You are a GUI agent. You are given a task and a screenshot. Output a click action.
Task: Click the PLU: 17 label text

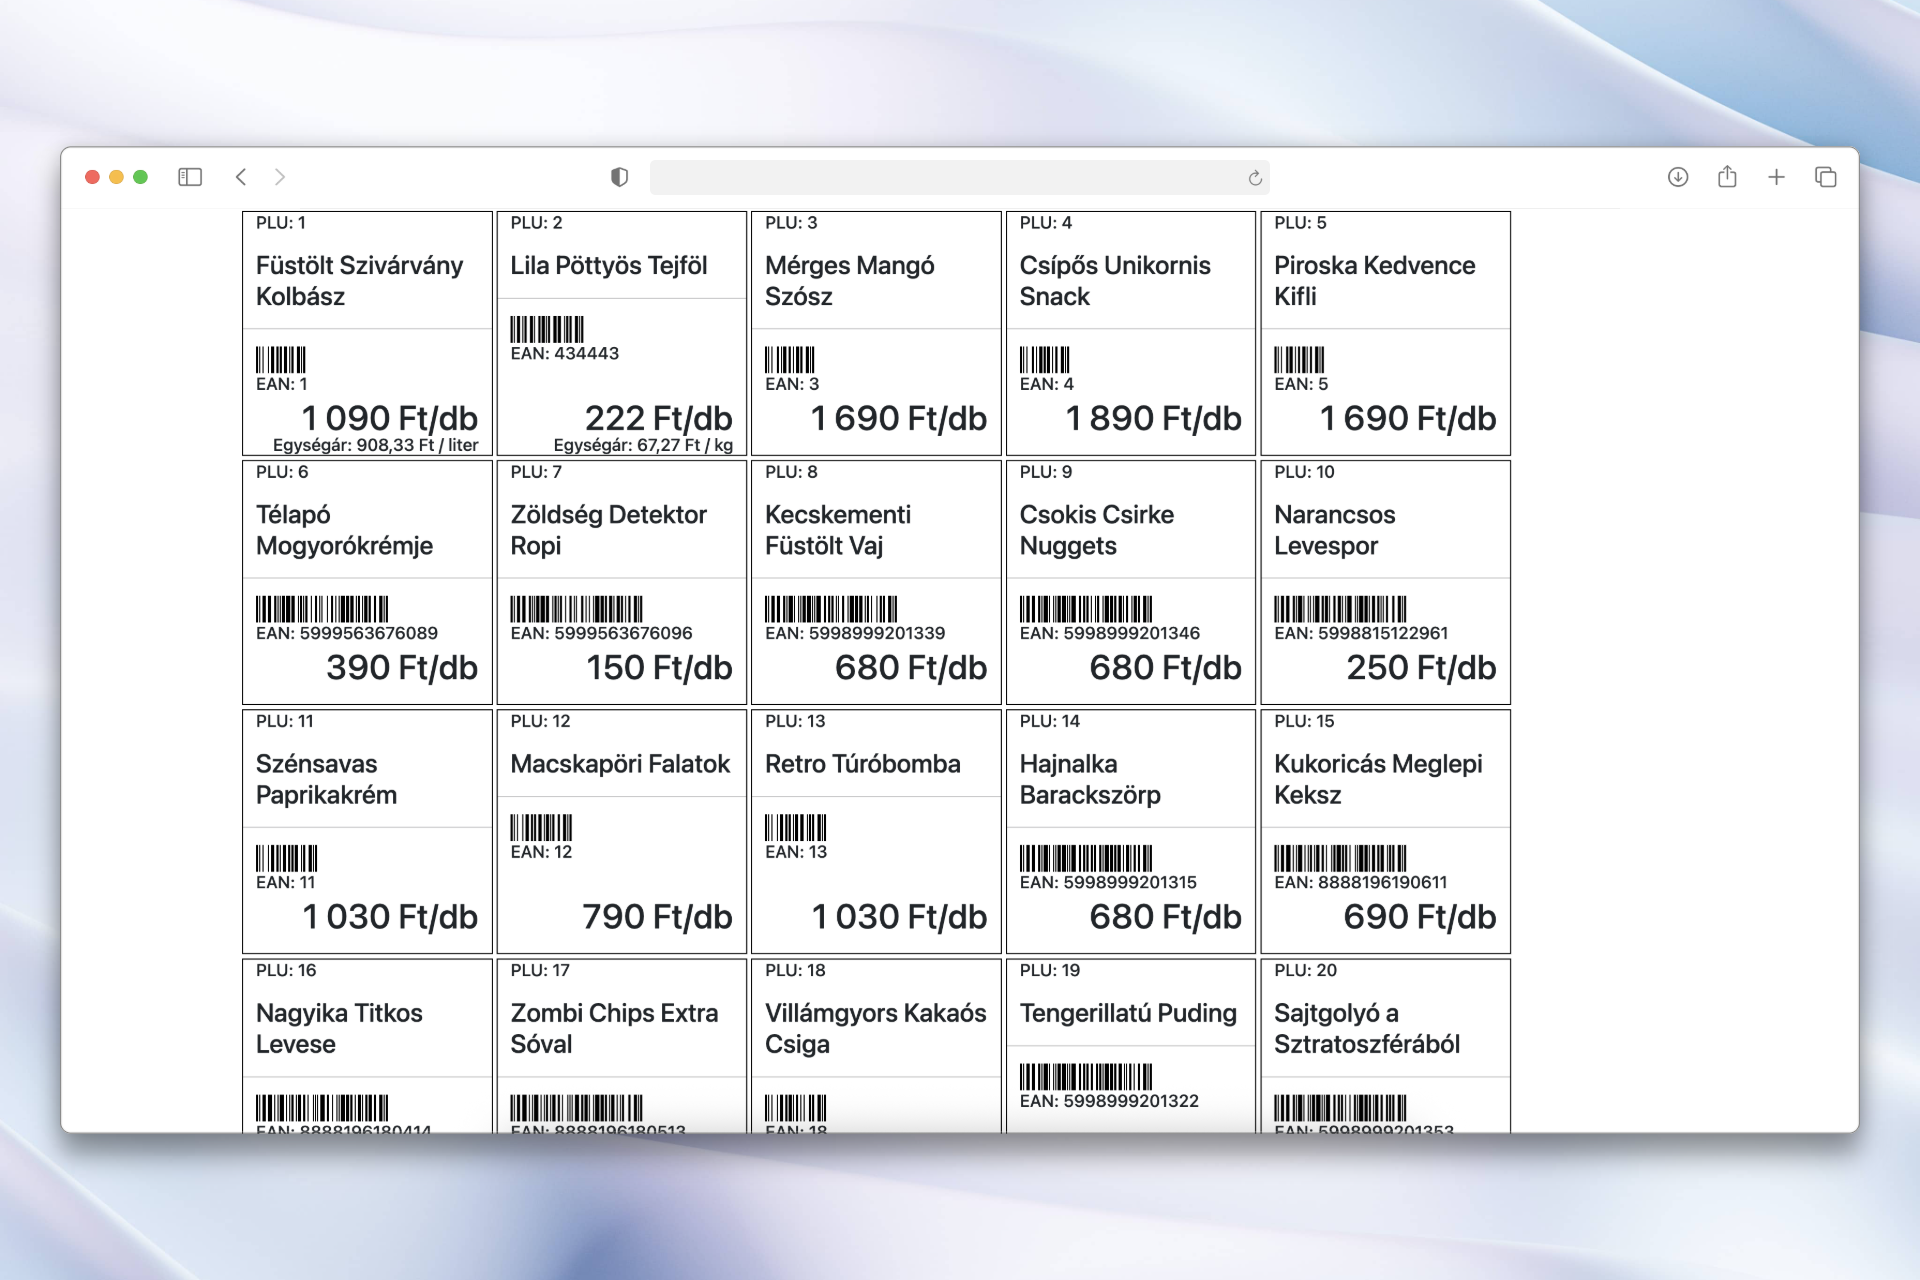540,970
